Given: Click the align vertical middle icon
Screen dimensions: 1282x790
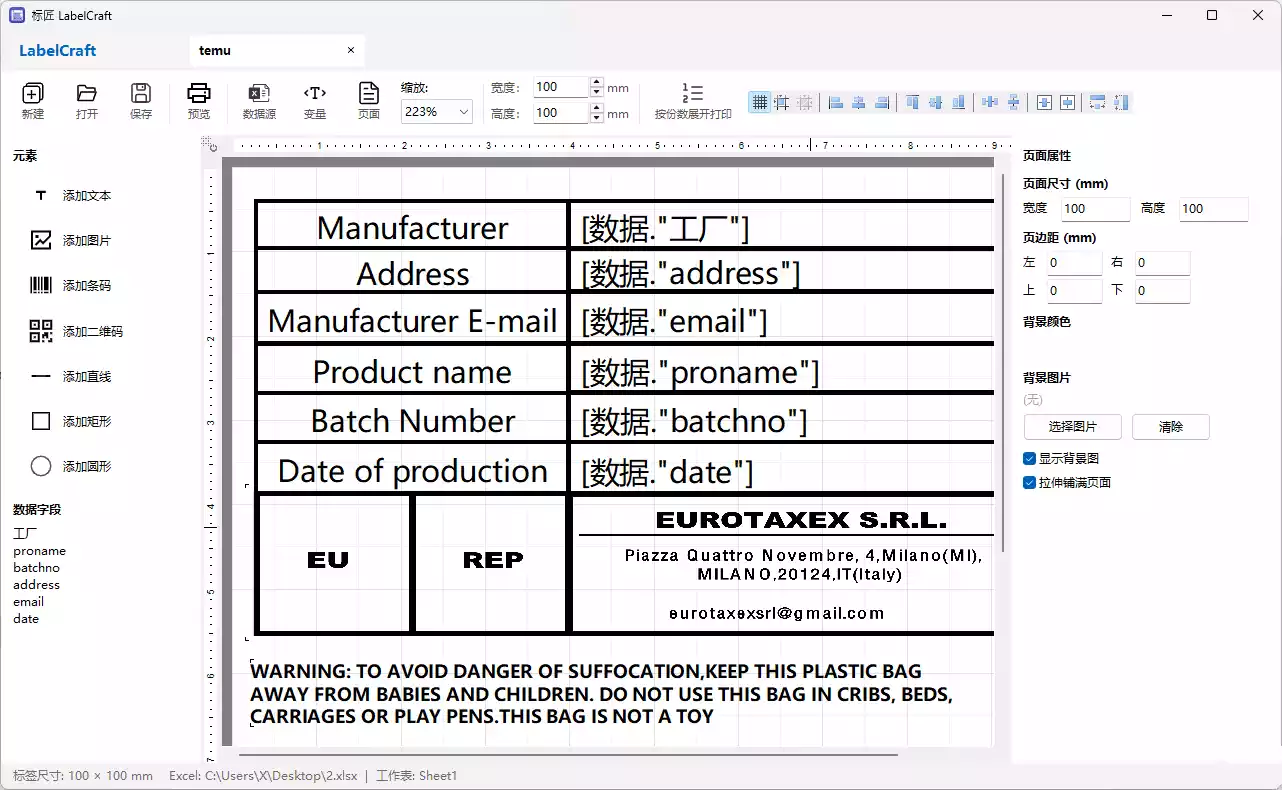Looking at the screenshot, I should click(936, 102).
